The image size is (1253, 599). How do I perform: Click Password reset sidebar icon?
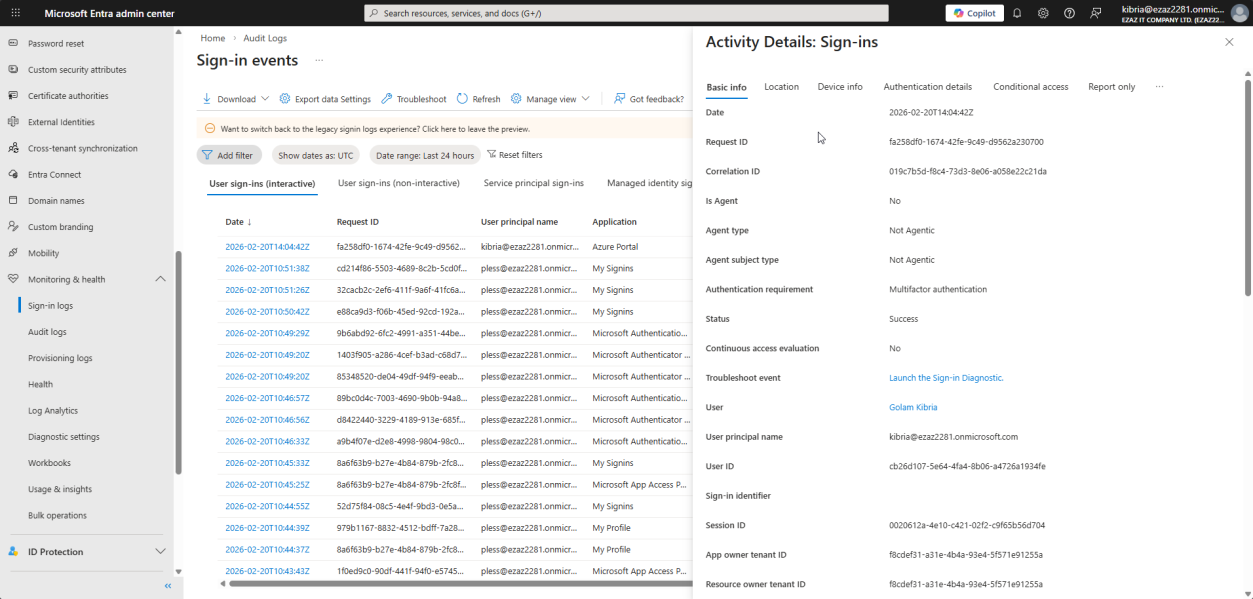[x=13, y=44]
